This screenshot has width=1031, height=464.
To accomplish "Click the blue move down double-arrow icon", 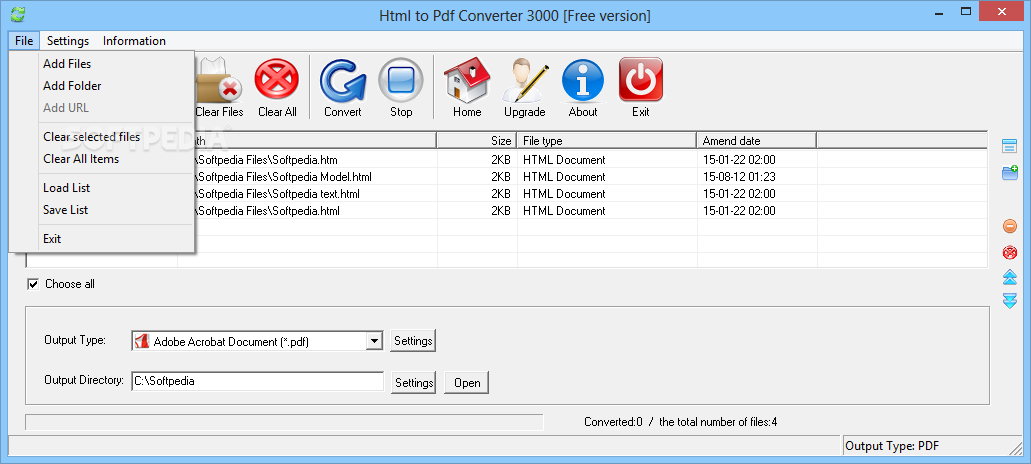I will coord(1009,301).
